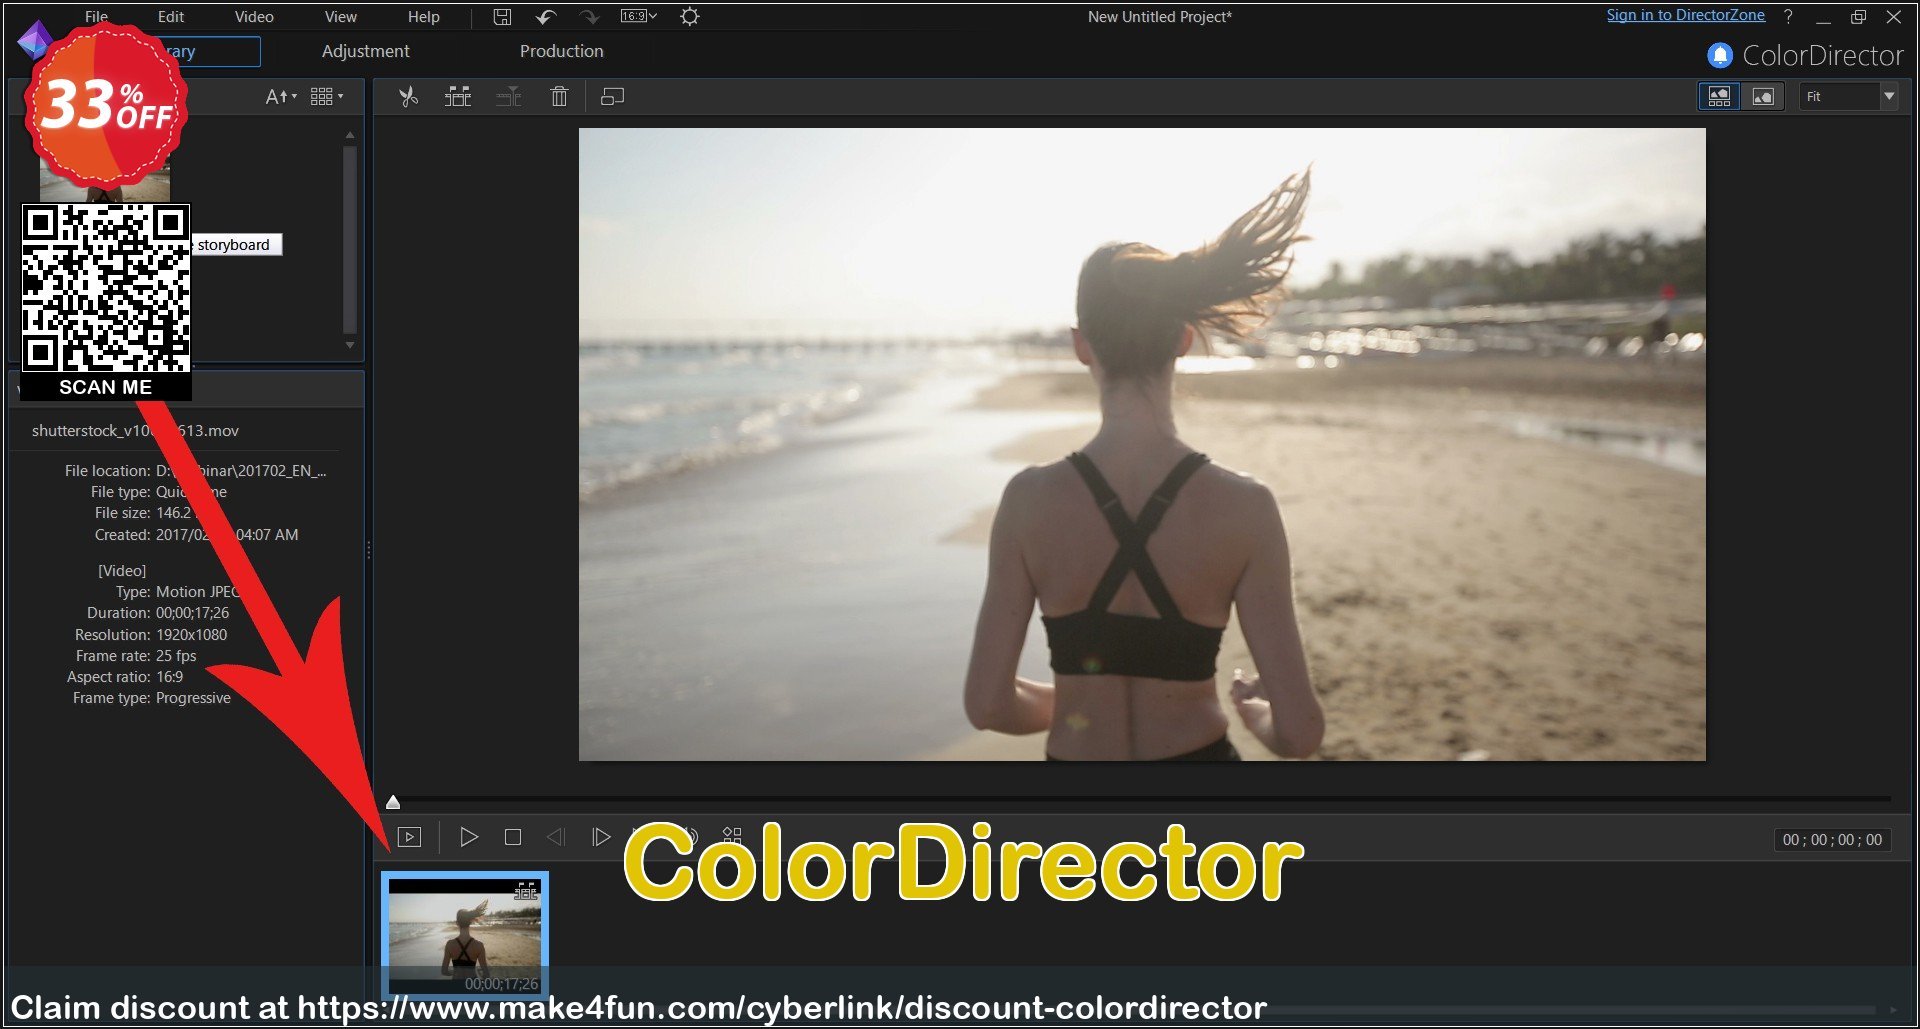Click the playhead marker on the seek bar
The width and height of the screenshot is (1920, 1029).
(393, 802)
